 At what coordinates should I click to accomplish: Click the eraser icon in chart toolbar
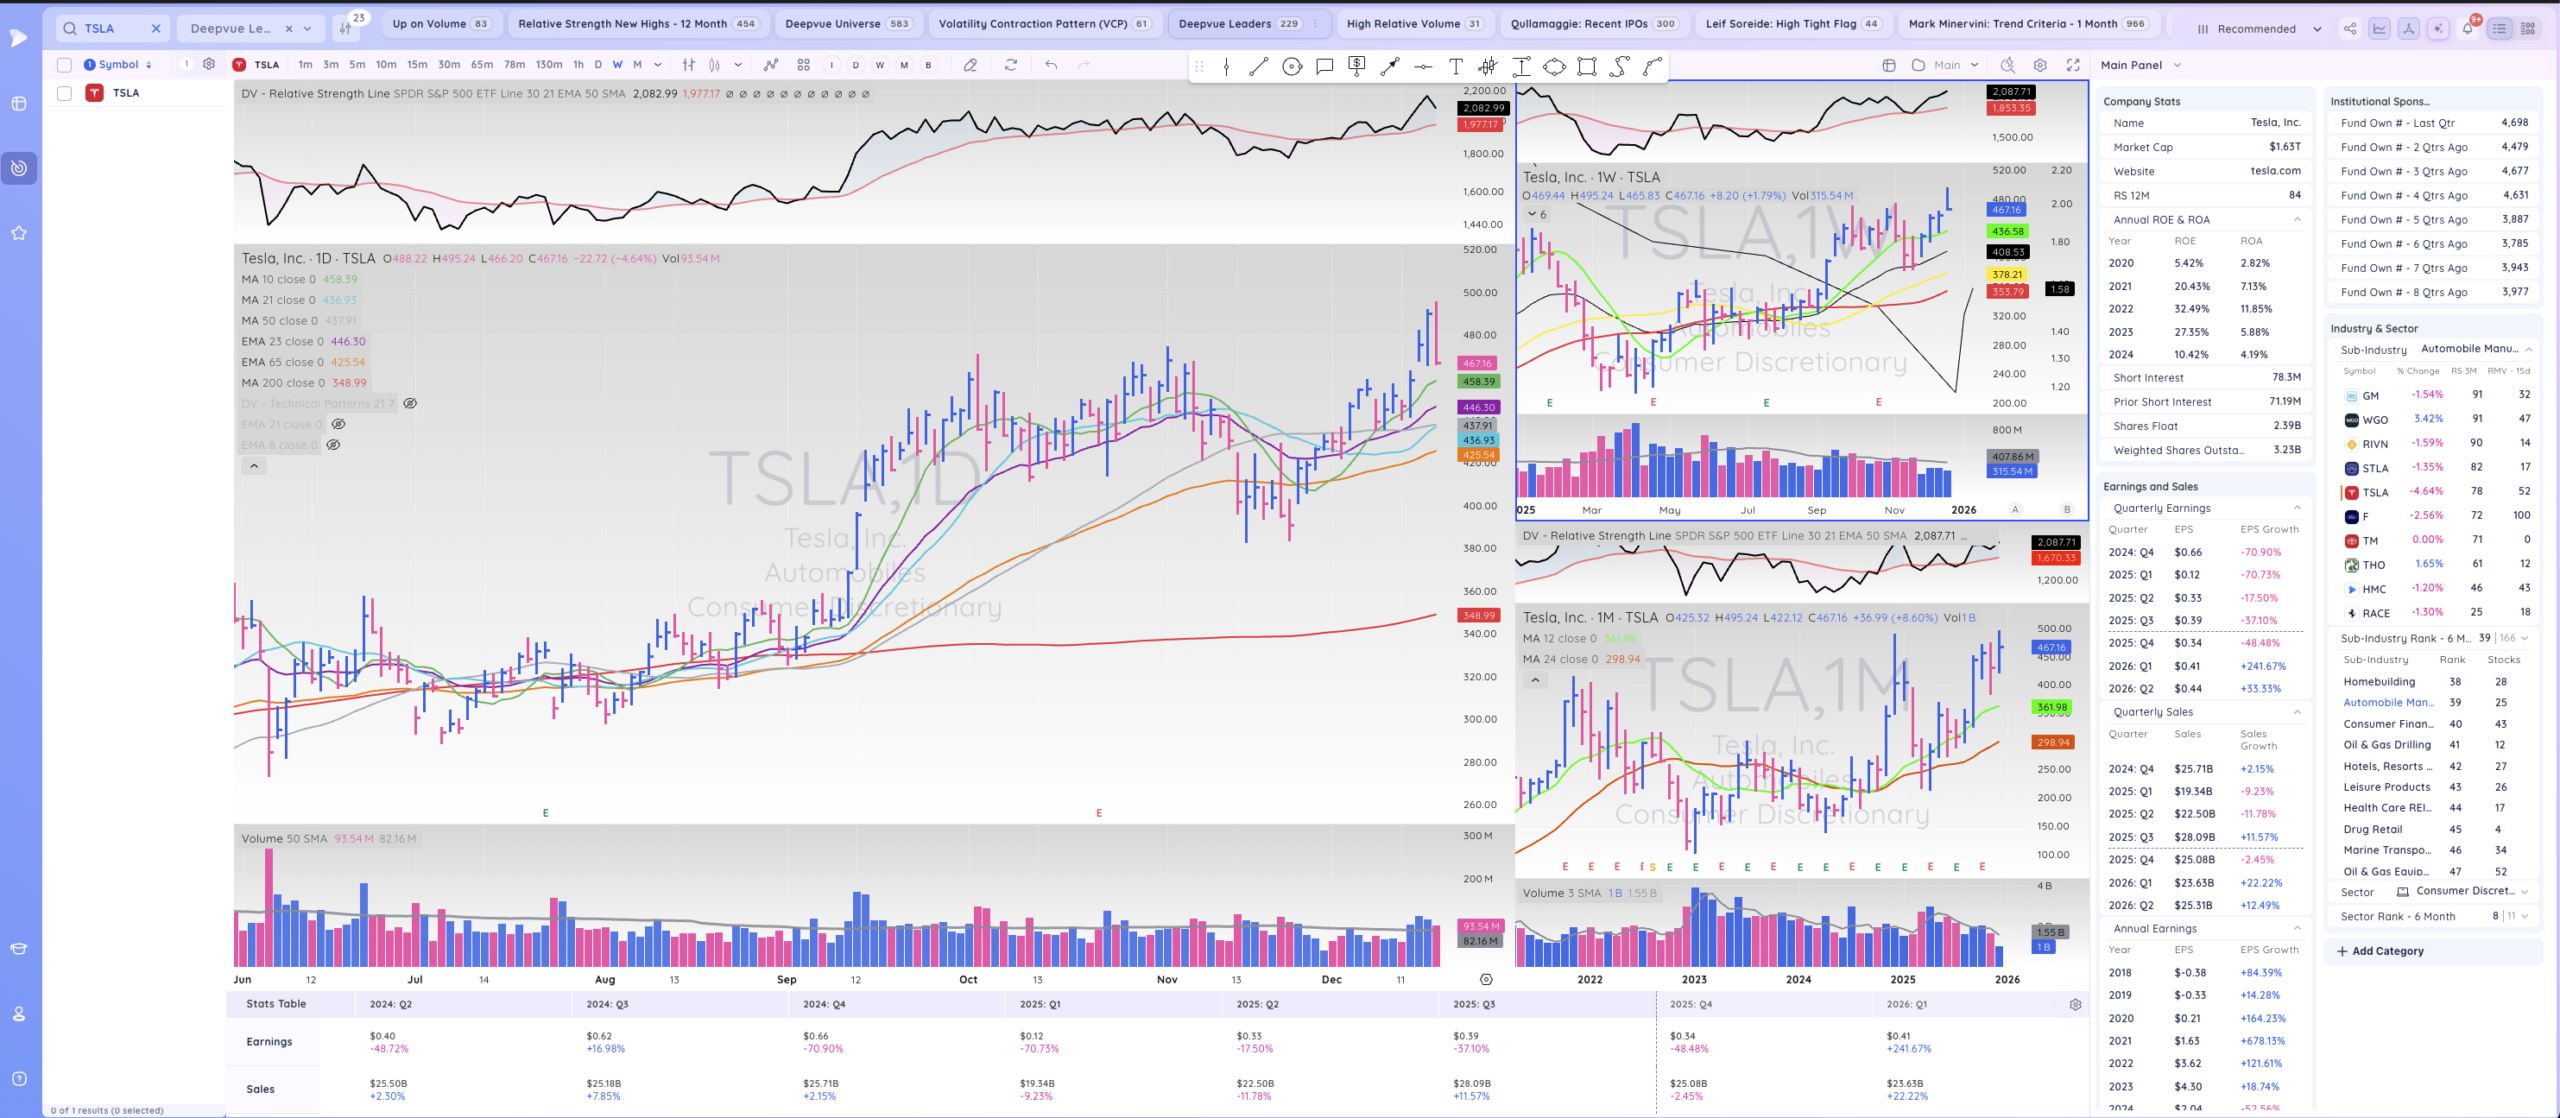(x=970, y=65)
